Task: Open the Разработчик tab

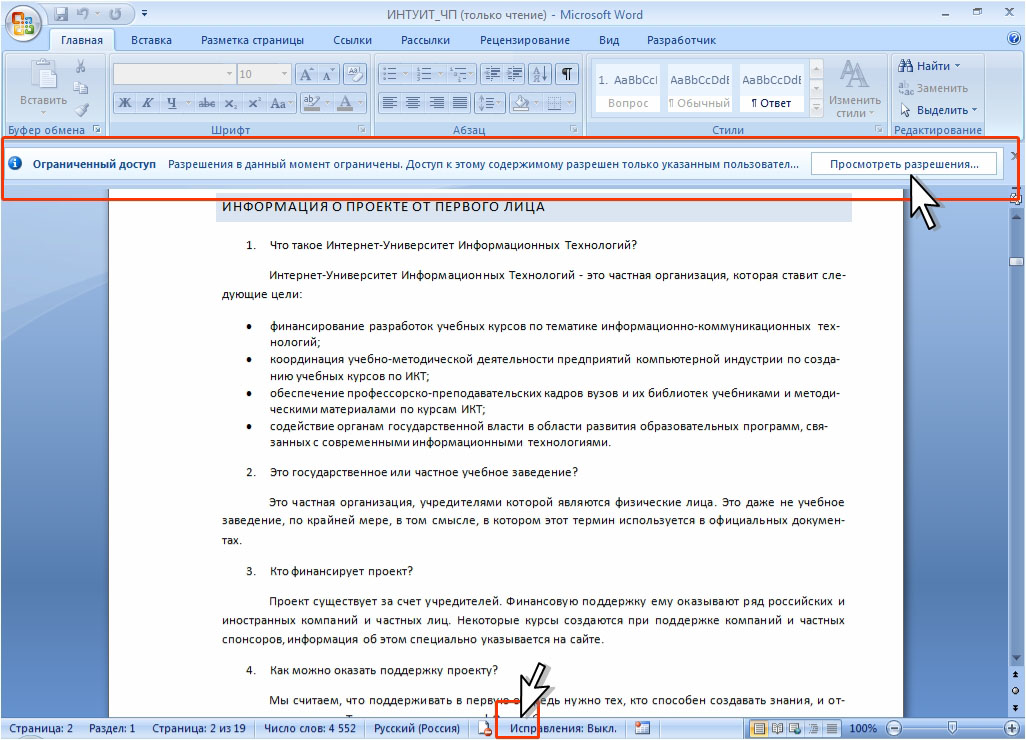Action: pyautogui.click(x=681, y=40)
